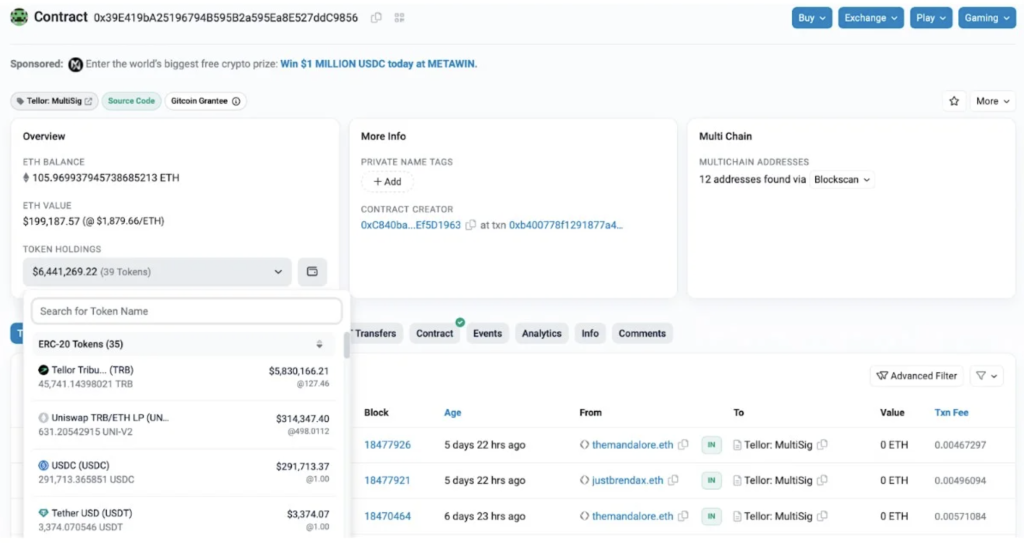Switch to the Analytics tab
1024x543 pixels.
pyautogui.click(x=541, y=333)
